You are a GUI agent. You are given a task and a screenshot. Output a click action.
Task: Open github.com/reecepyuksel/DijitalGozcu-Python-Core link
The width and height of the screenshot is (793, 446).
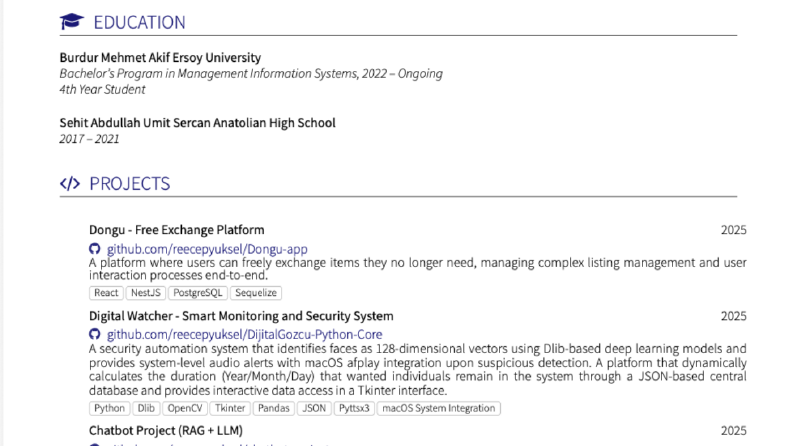click(x=244, y=334)
